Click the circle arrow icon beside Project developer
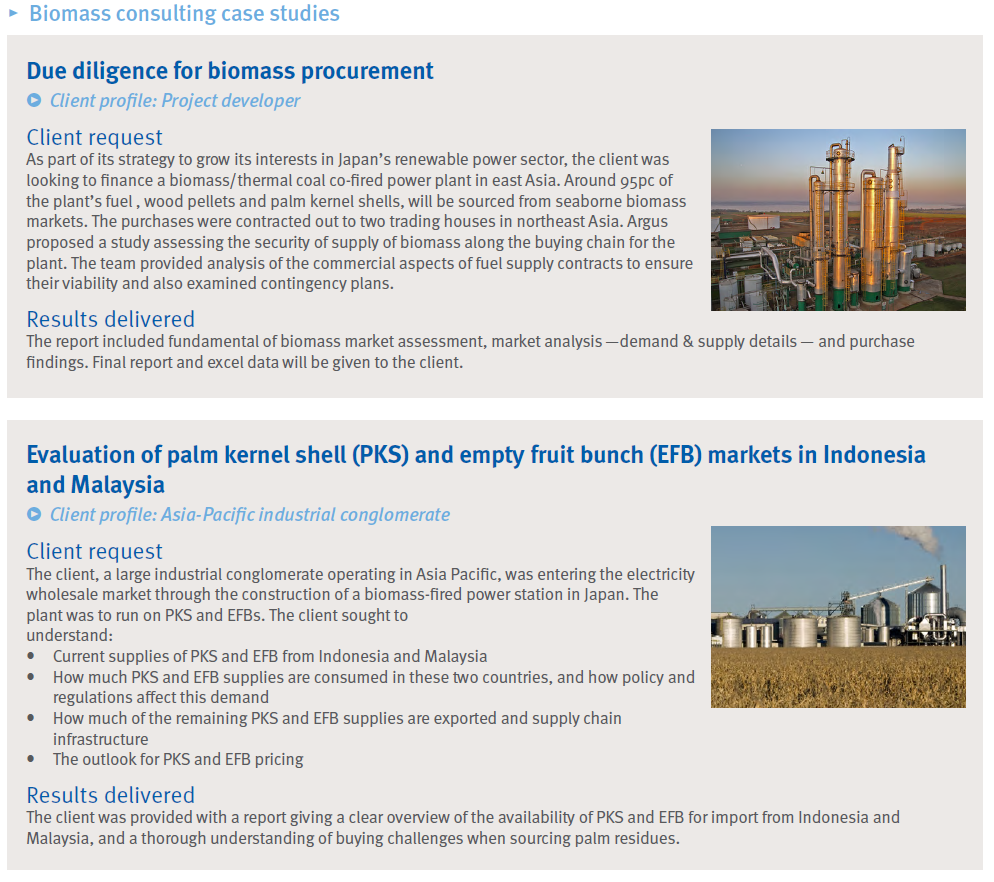Image resolution: width=994 pixels, height=882 pixels. point(35,100)
